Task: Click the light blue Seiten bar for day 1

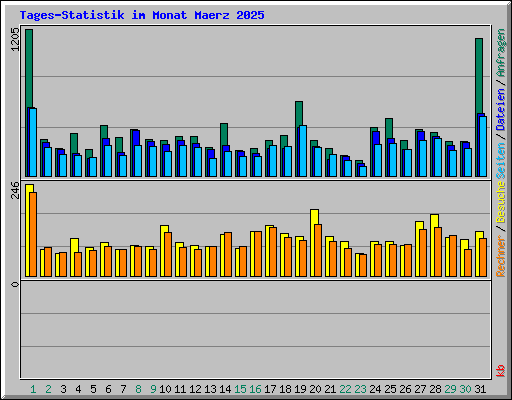Action: (x=33, y=142)
